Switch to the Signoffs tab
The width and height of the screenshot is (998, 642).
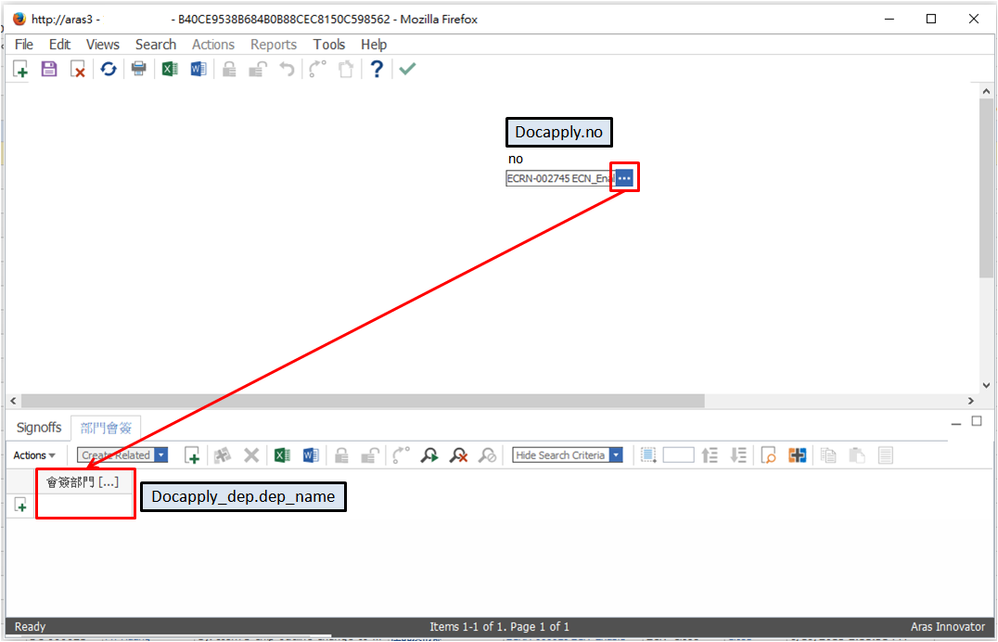pyautogui.click(x=39, y=427)
